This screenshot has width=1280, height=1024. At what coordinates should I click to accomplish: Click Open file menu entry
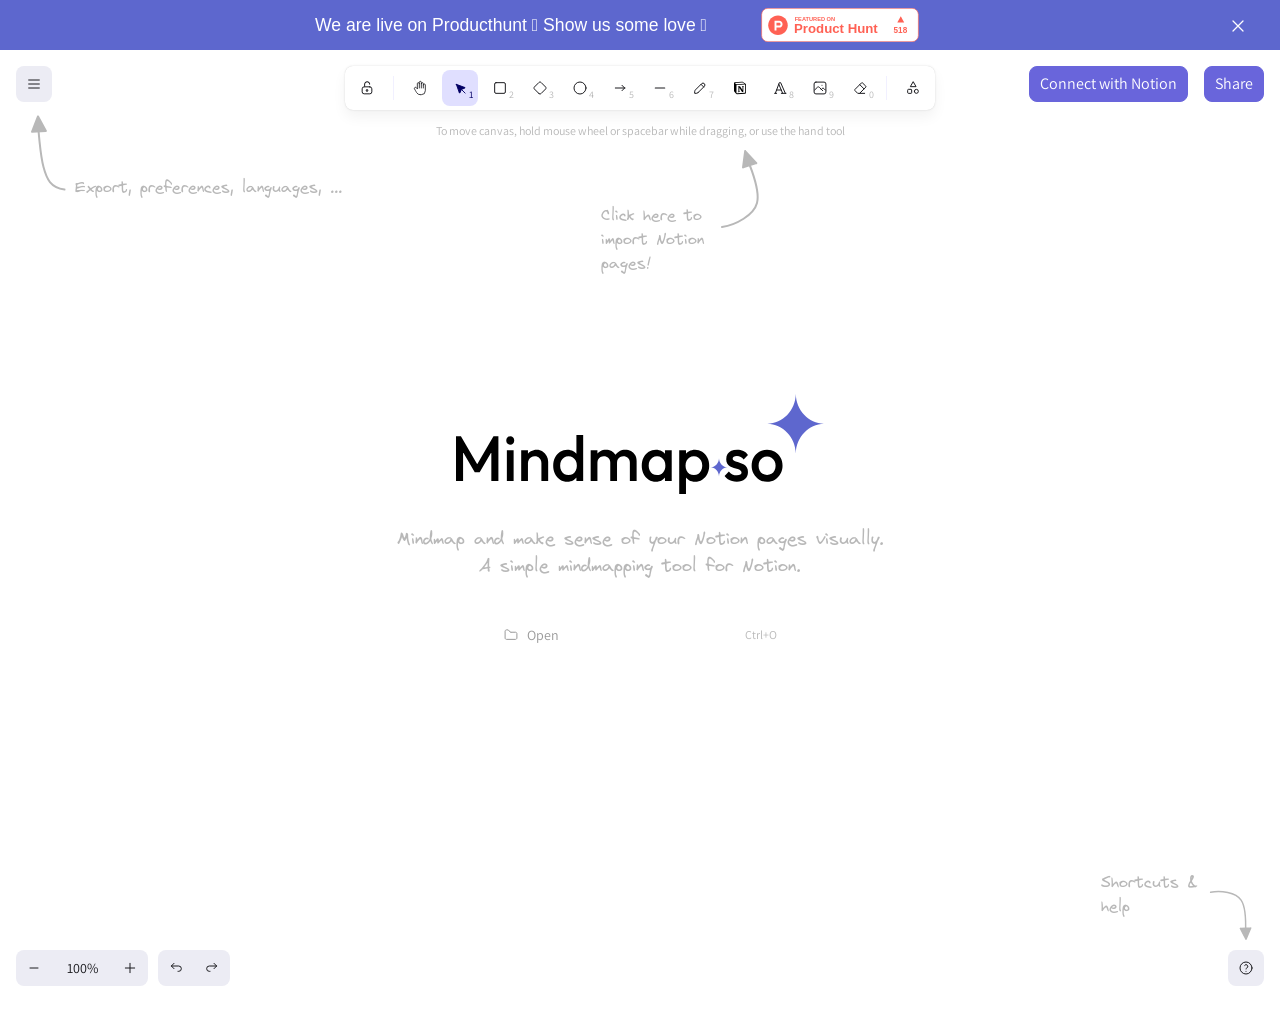[640, 635]
